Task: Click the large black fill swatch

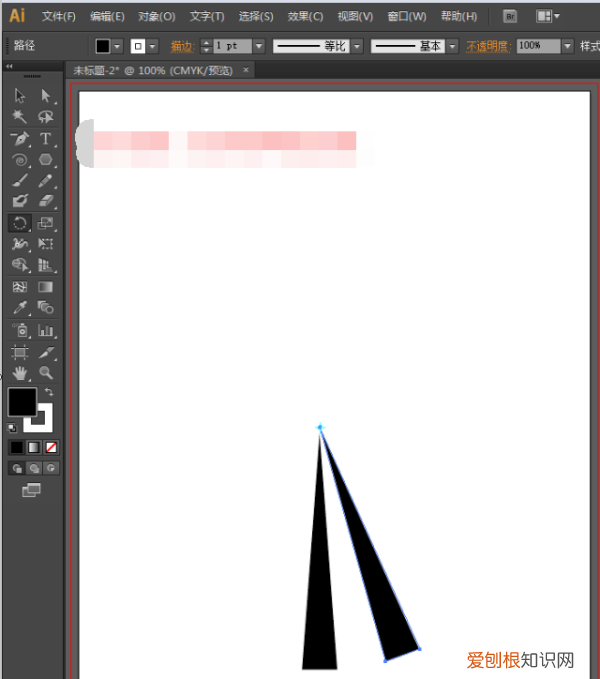Action: (22, 402)
